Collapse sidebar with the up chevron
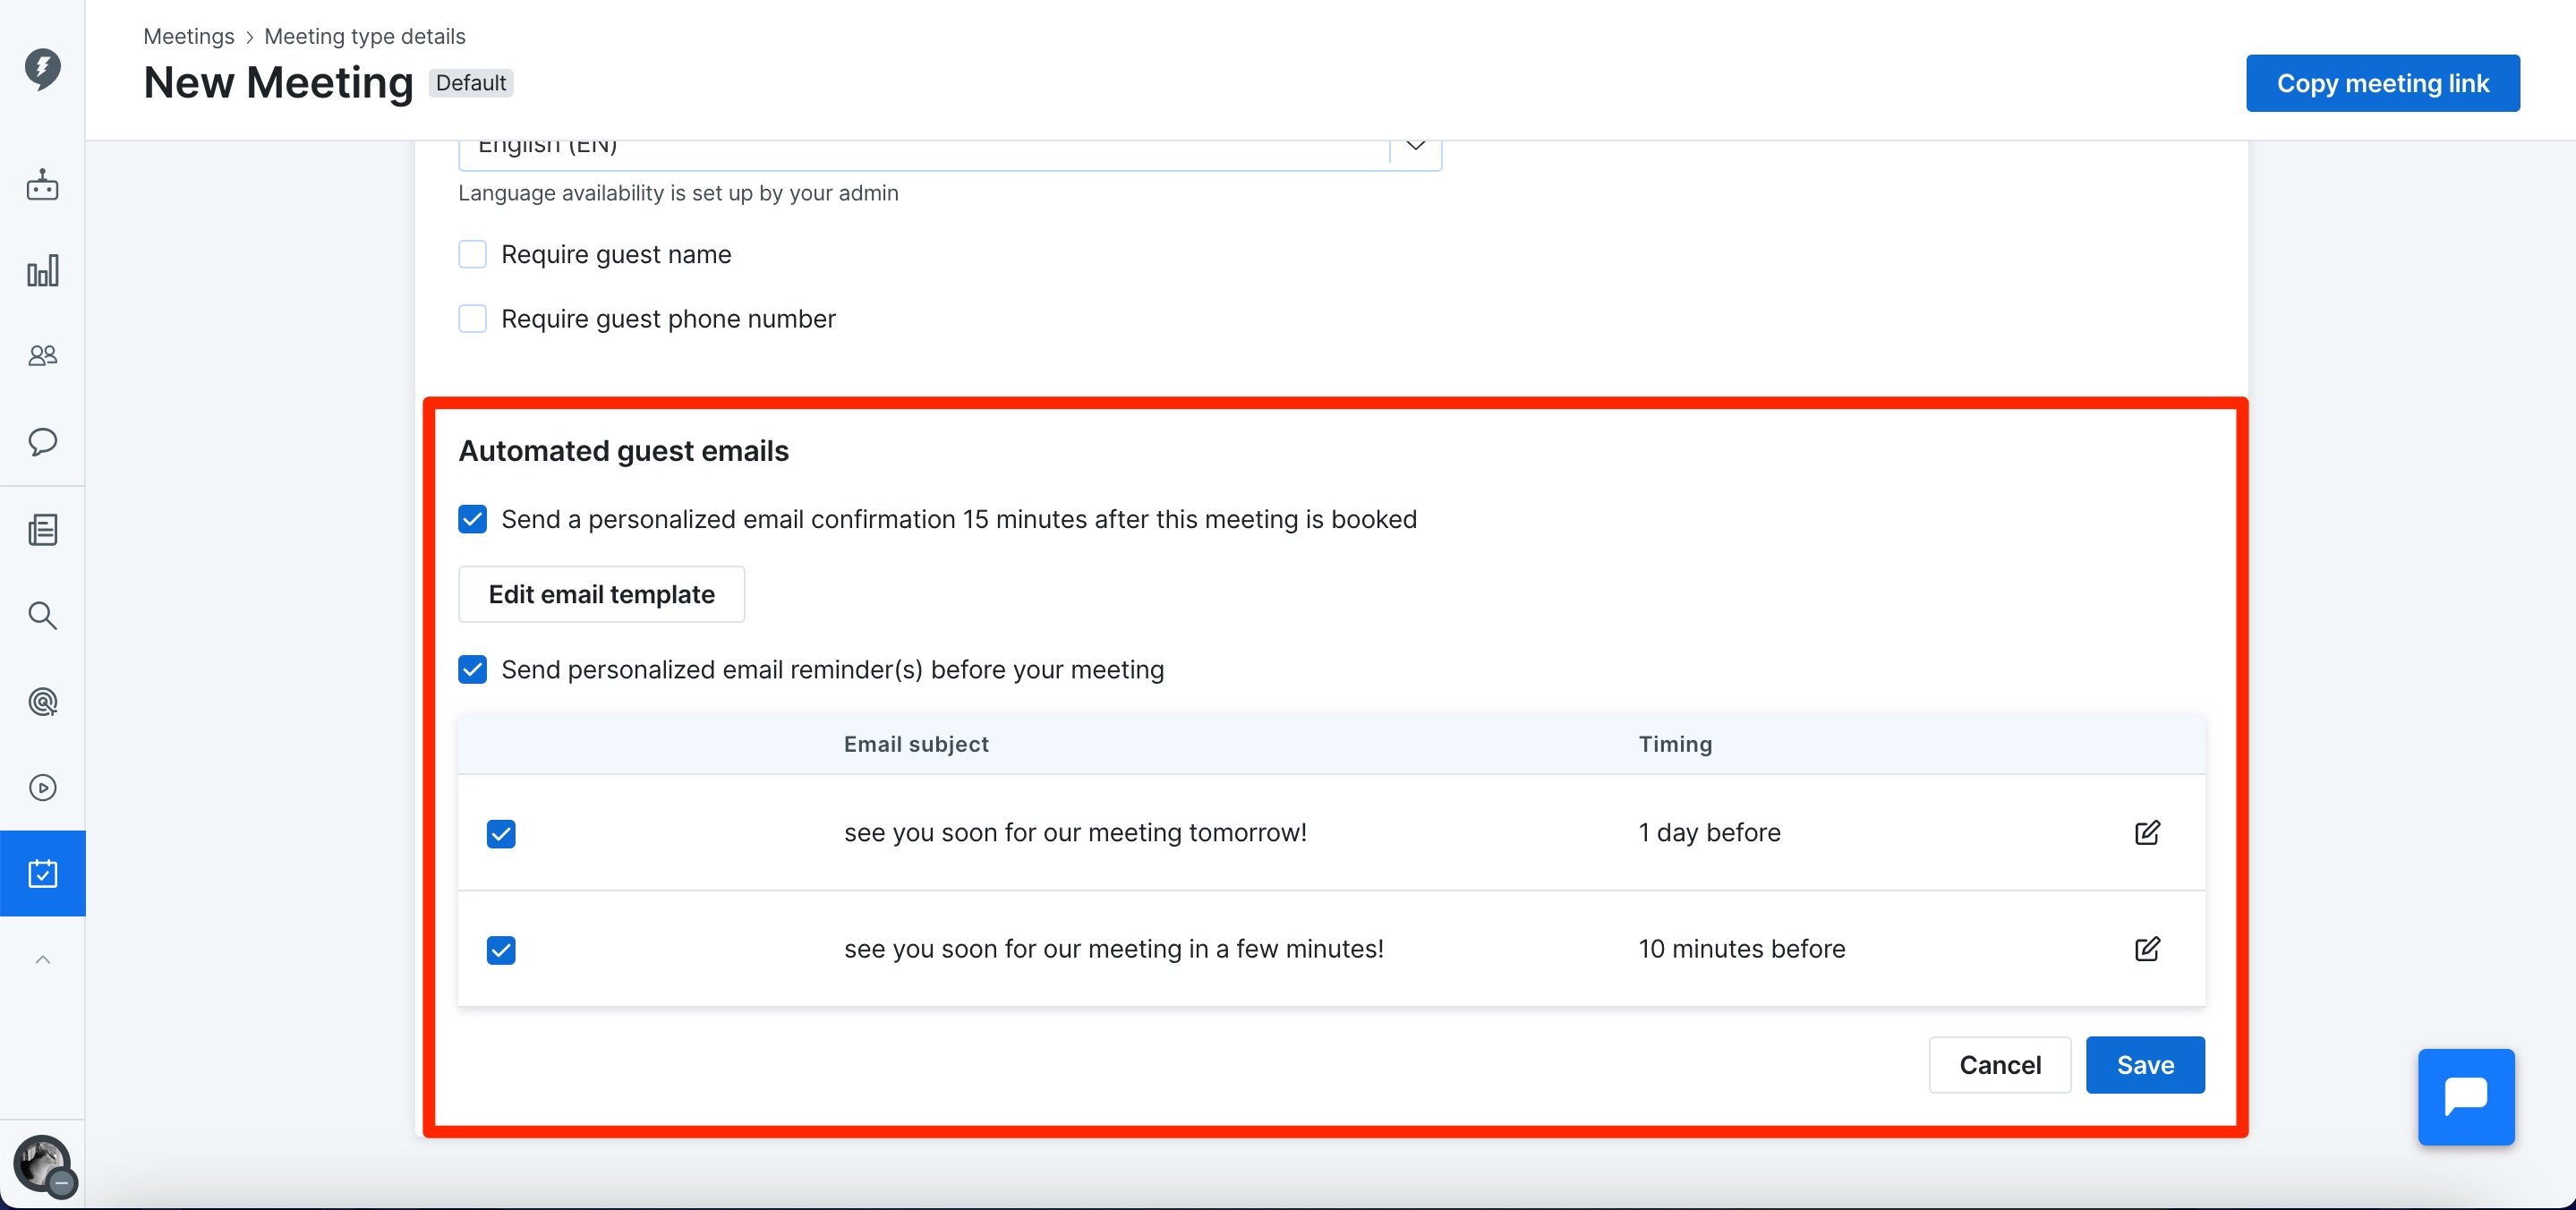Viewport: 2576px width, 1210px height. coord(42,959)
